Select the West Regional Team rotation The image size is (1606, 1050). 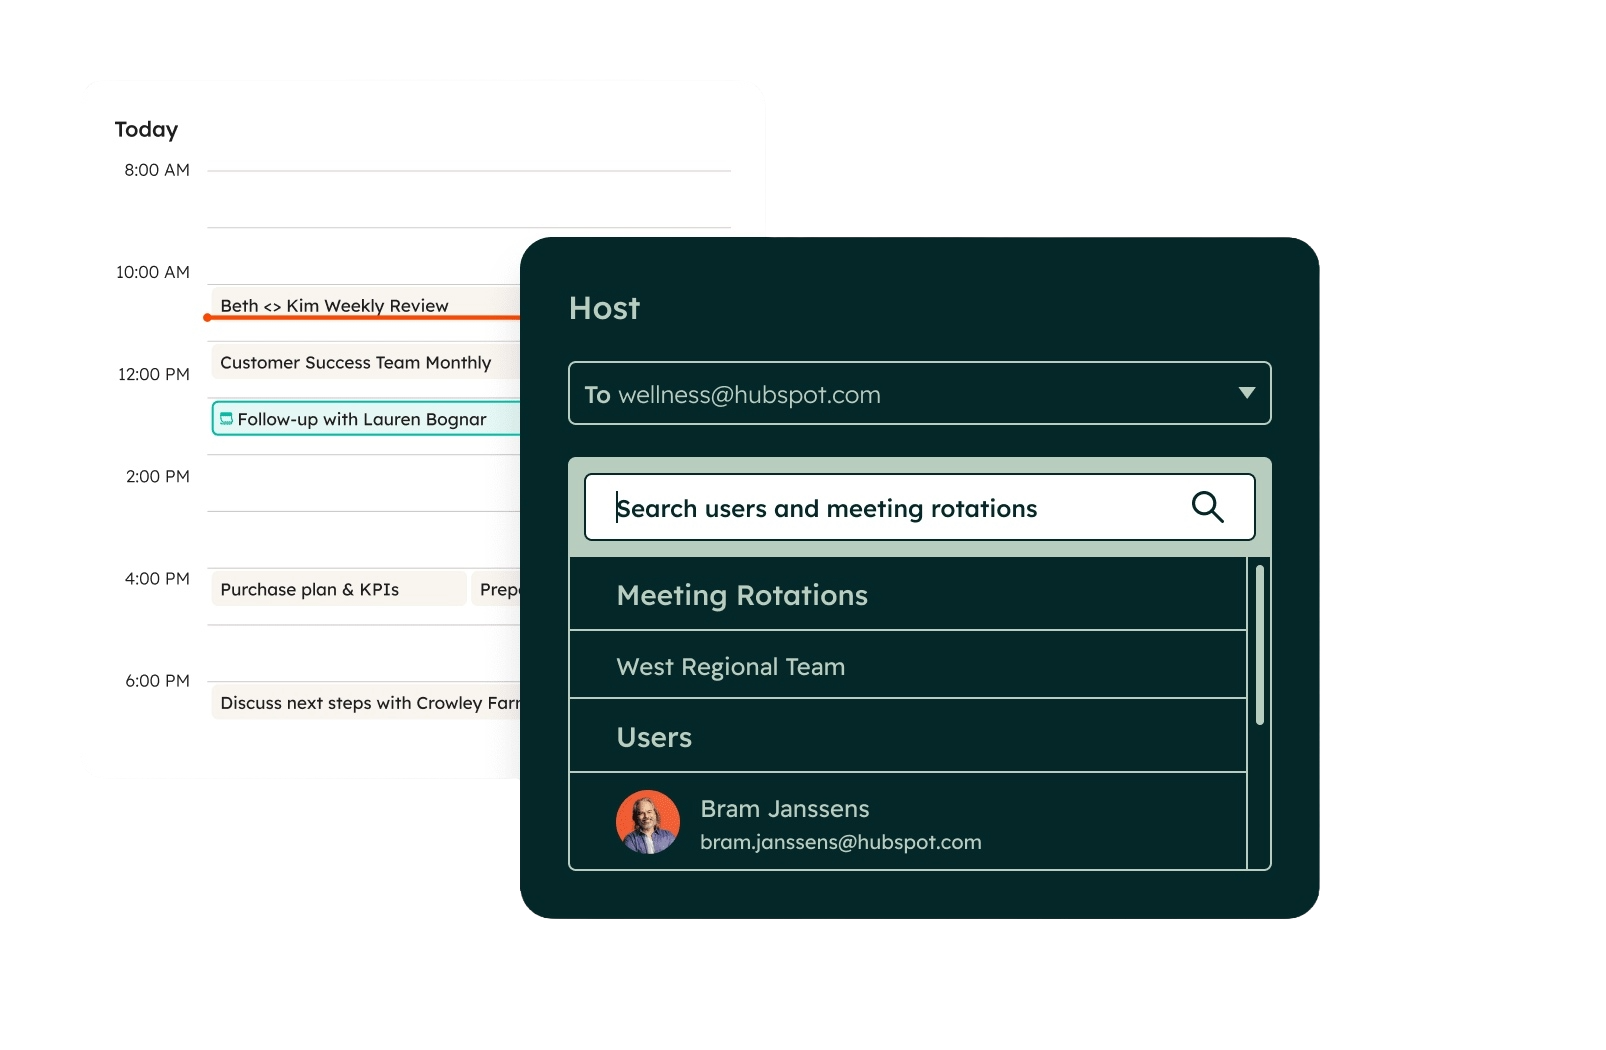click(731, 666)
